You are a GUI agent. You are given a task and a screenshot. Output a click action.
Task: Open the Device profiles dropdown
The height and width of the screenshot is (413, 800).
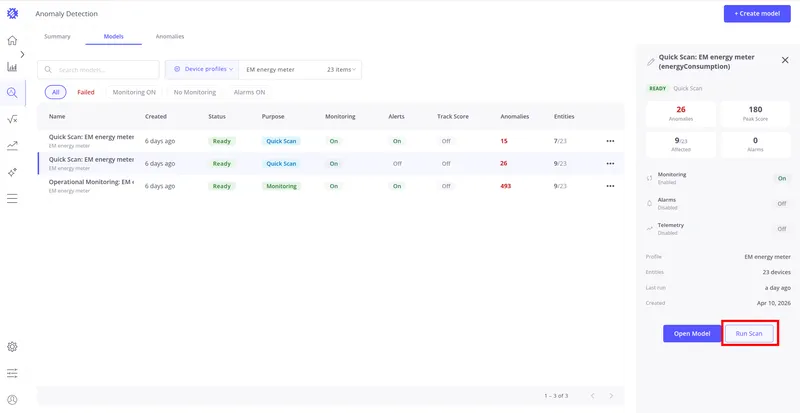click(202, 69)
